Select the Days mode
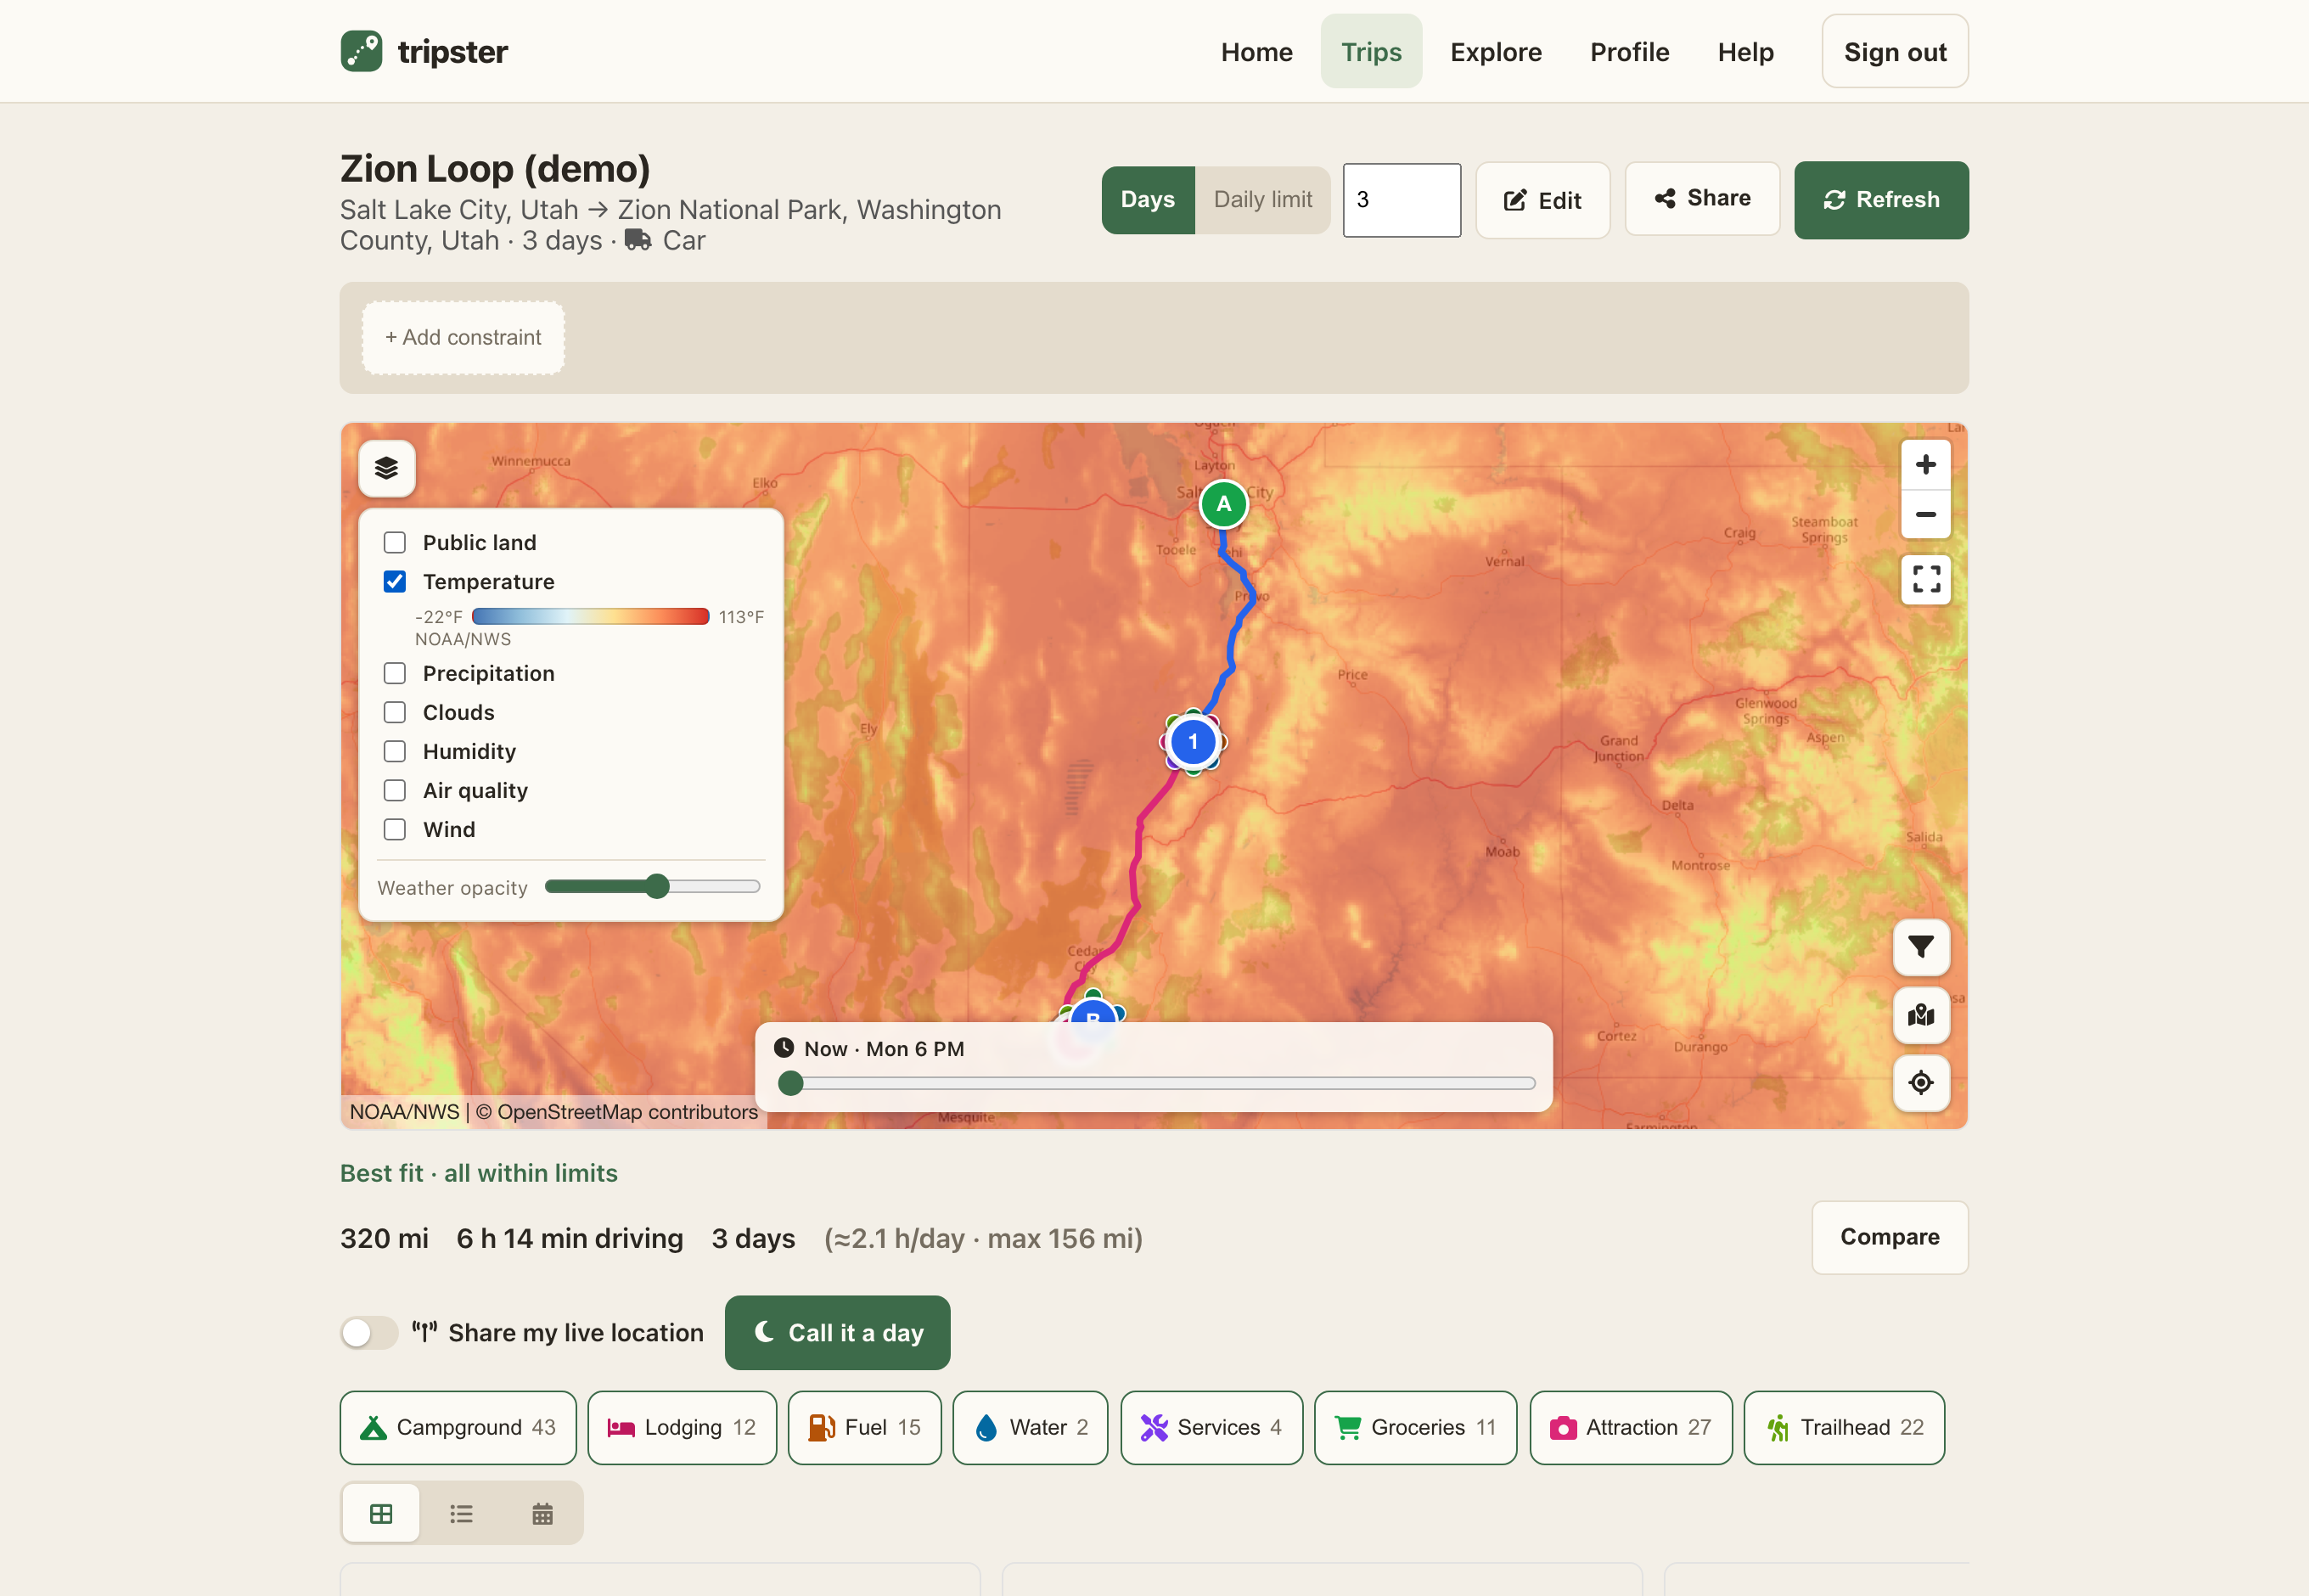Screen dimensions: 2309x1596 click(x=1147, y=200)
